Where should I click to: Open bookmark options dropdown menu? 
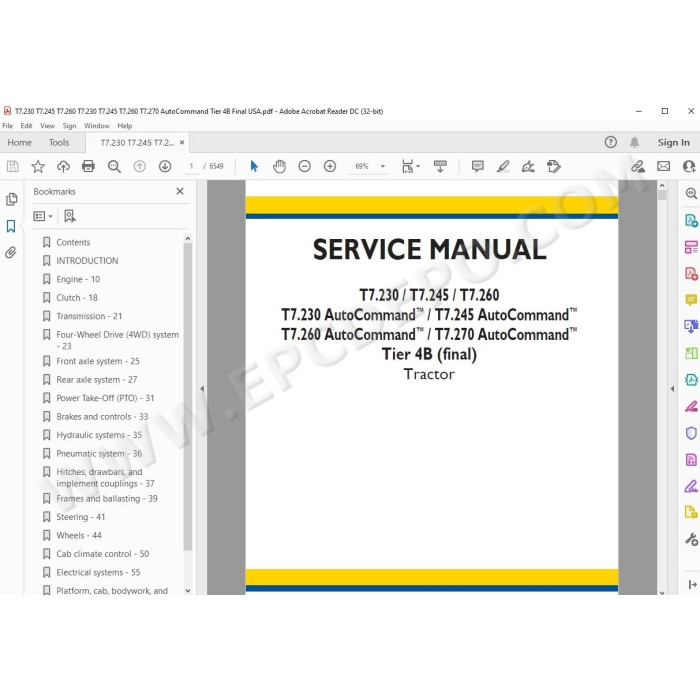pyautogui.click(x=43, y=217)
